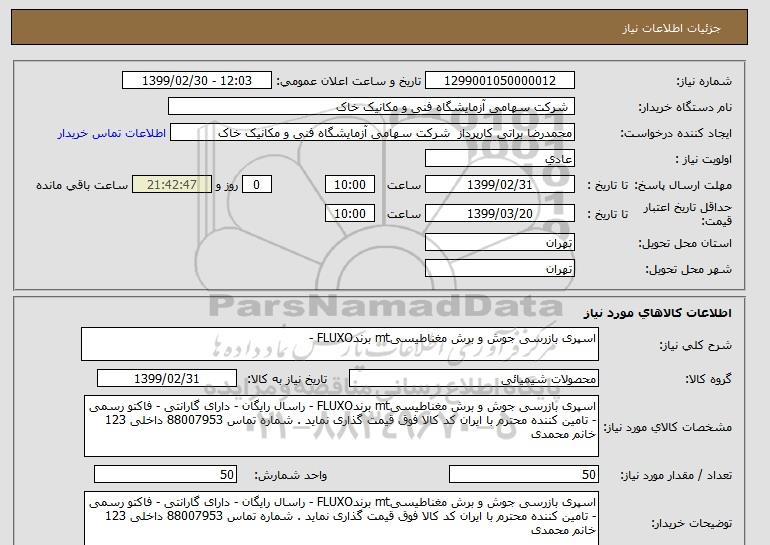770x545 pixels.
Task: Click the label مهلت ارسال پاسخ
Action: point(683,186)
